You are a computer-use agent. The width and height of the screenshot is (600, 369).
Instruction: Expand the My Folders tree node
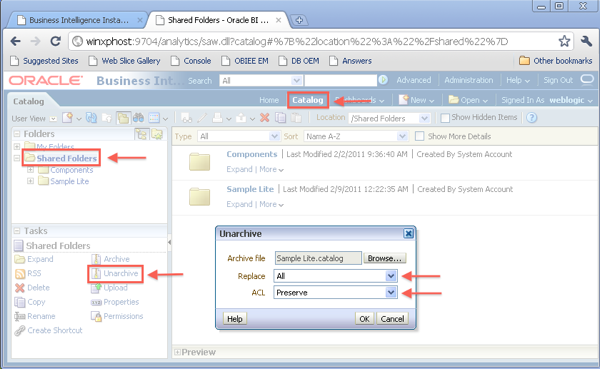(x=17, y=146)
